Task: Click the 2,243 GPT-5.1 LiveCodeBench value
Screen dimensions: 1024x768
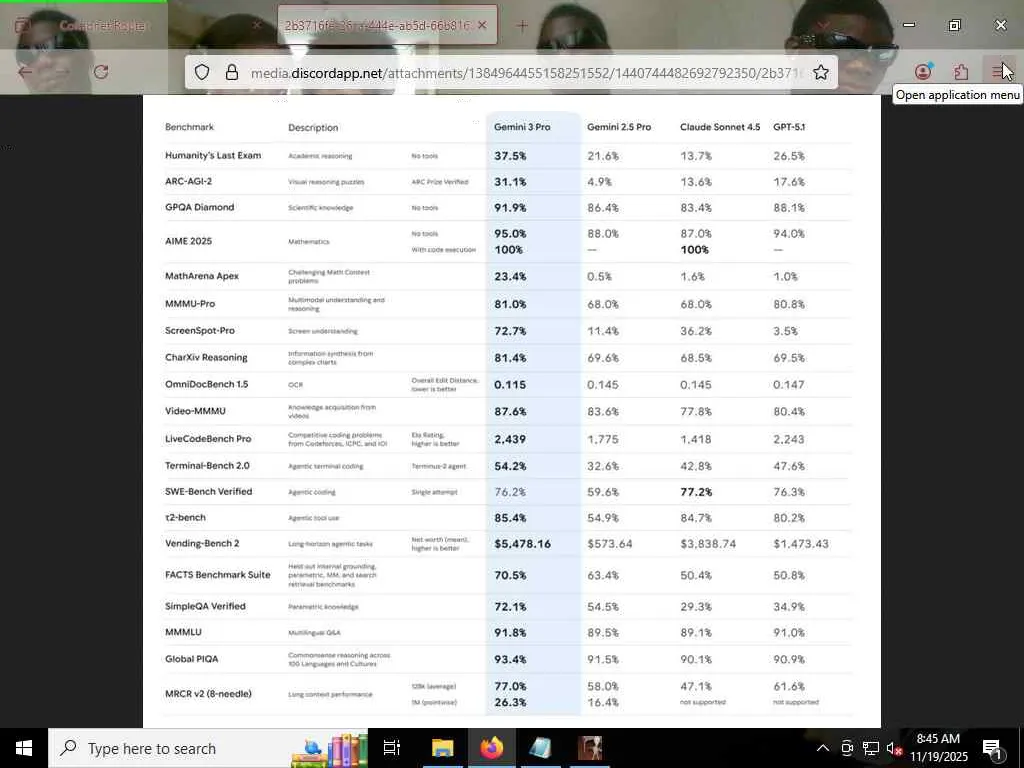Action: tap(789, 440)
